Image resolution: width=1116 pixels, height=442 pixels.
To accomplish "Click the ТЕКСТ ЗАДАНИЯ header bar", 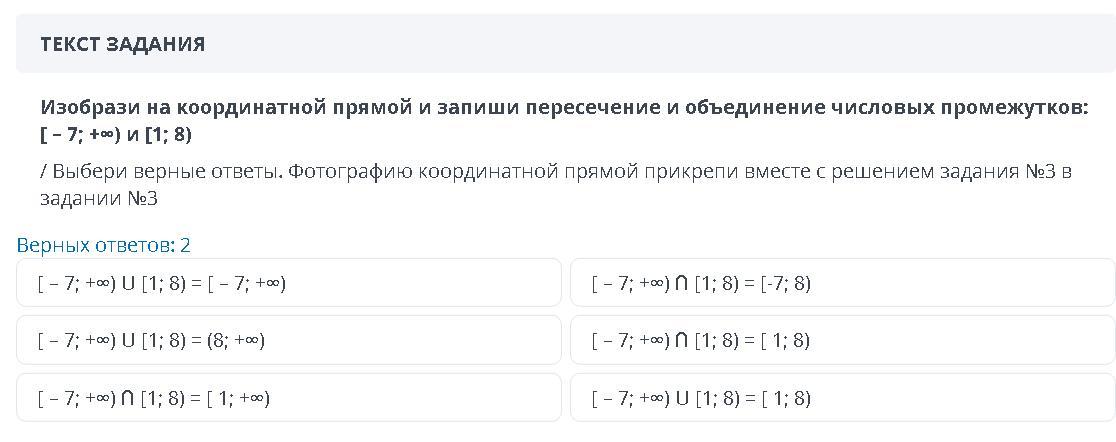I will [566, 44].
